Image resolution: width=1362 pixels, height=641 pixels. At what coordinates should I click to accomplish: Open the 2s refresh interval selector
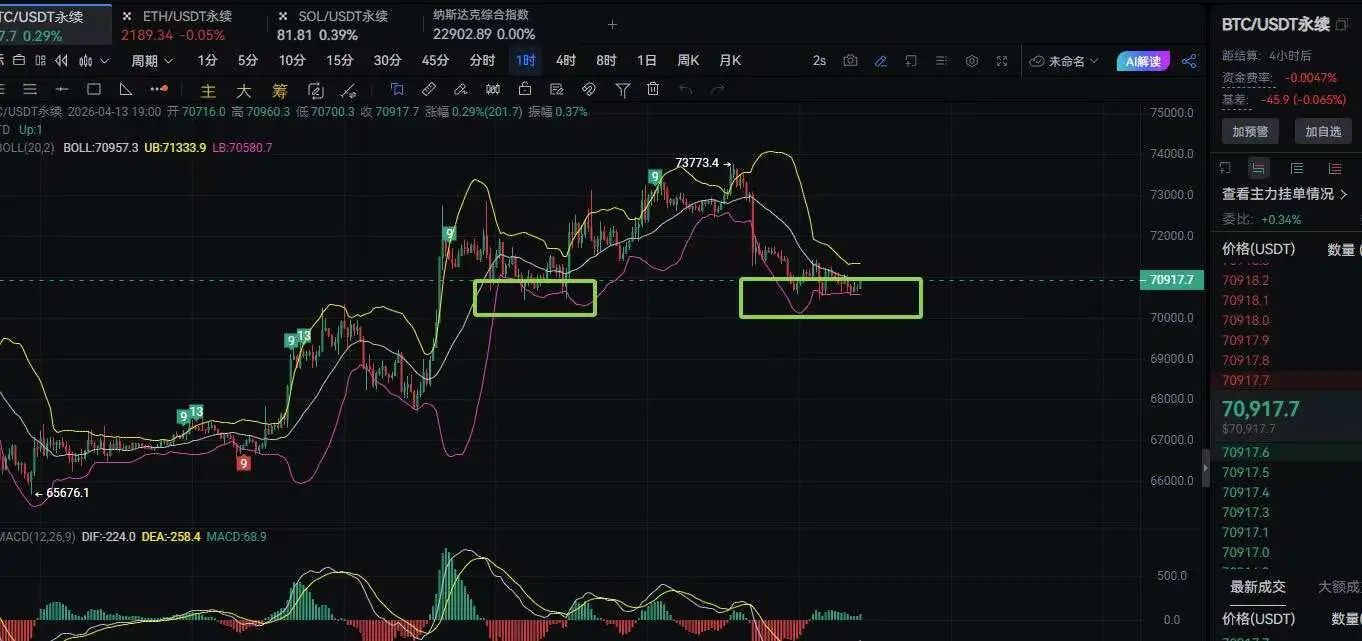pyautogui.click(x=819, y=61)
